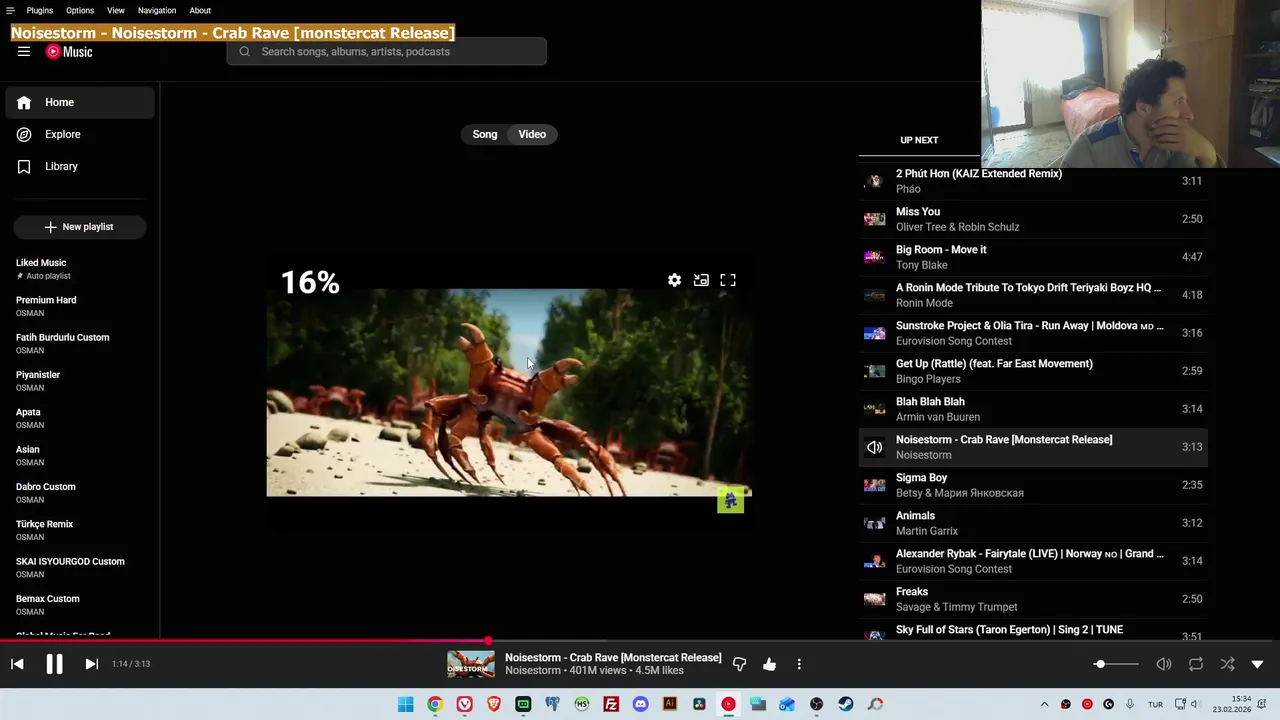Open Adobe Illustrator from the taskbar
The image size is (1280, 720).
[670, 704]
